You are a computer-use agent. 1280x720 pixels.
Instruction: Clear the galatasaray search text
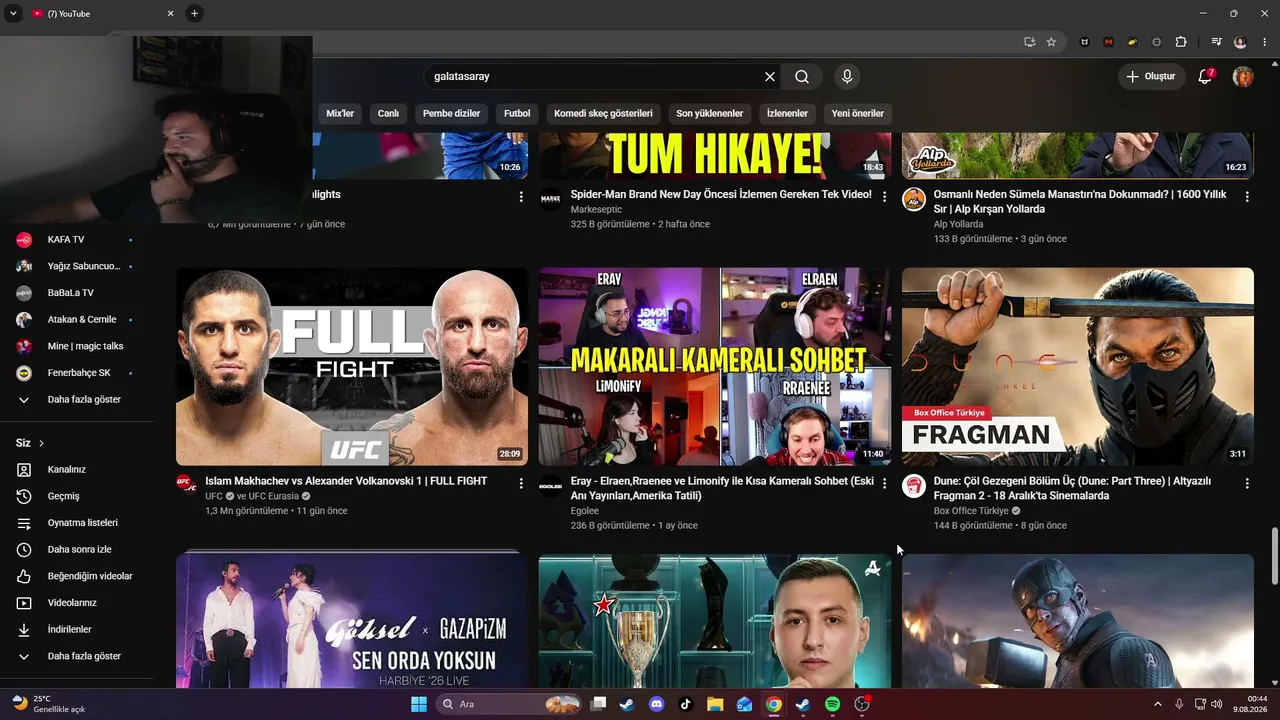(x=770, y=76)
